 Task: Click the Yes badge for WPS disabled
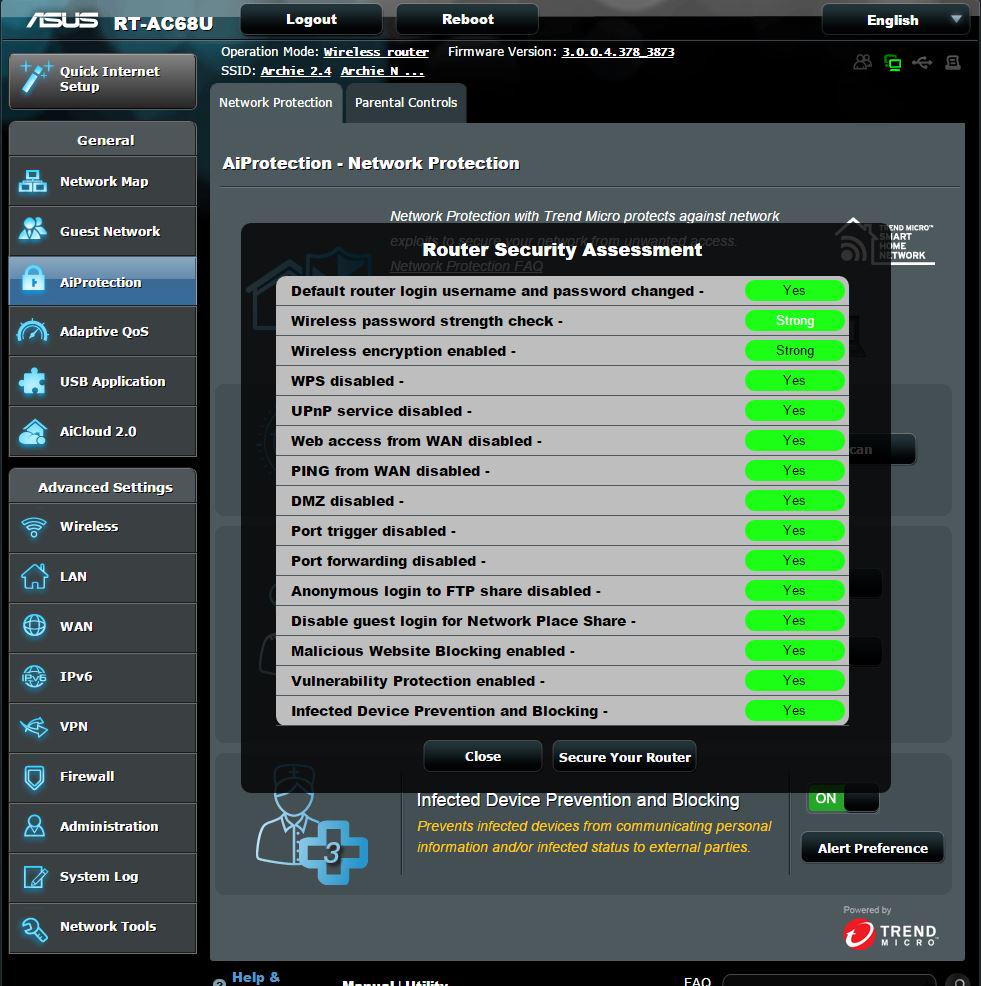tap(794, 380)
